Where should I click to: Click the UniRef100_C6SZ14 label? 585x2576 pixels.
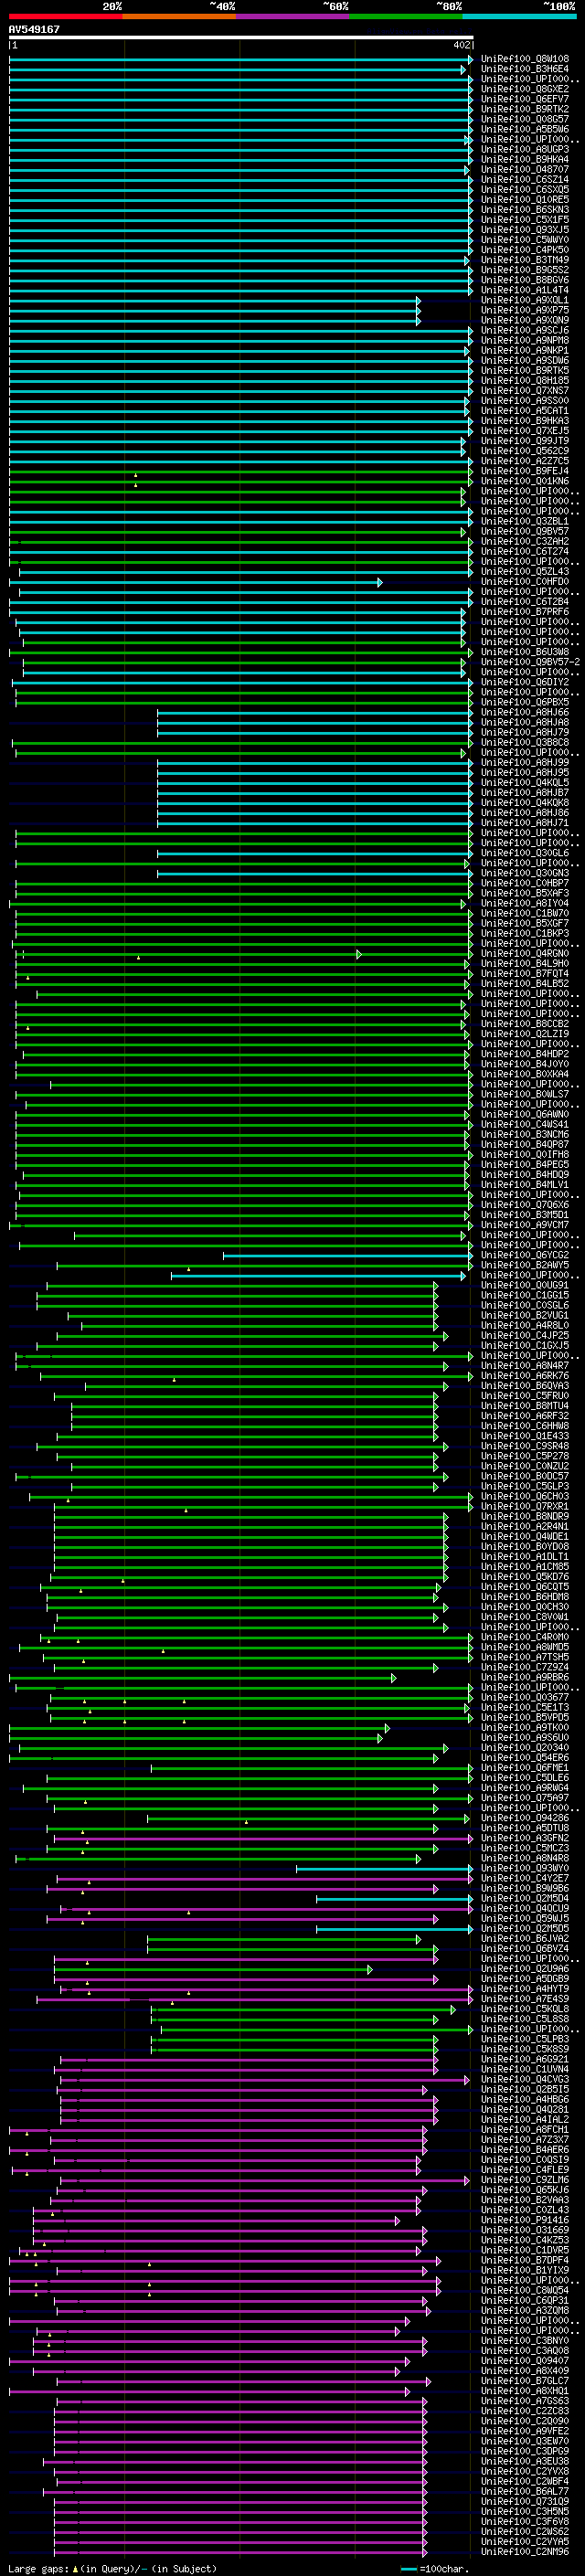point(524,179)
